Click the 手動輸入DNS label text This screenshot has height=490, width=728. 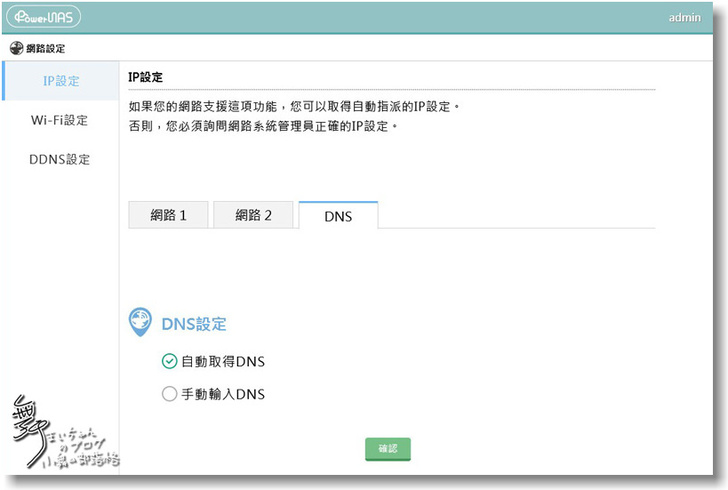click(223, 394)
